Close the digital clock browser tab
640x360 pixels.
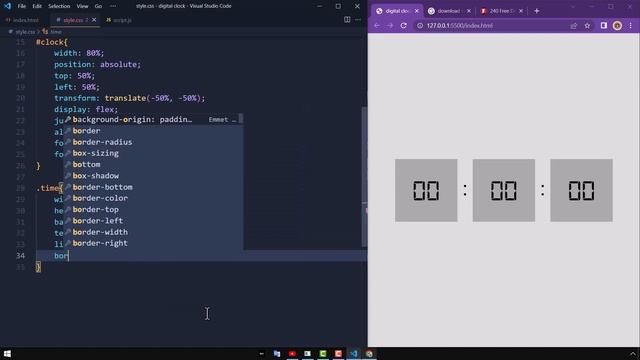coord(417,11)
